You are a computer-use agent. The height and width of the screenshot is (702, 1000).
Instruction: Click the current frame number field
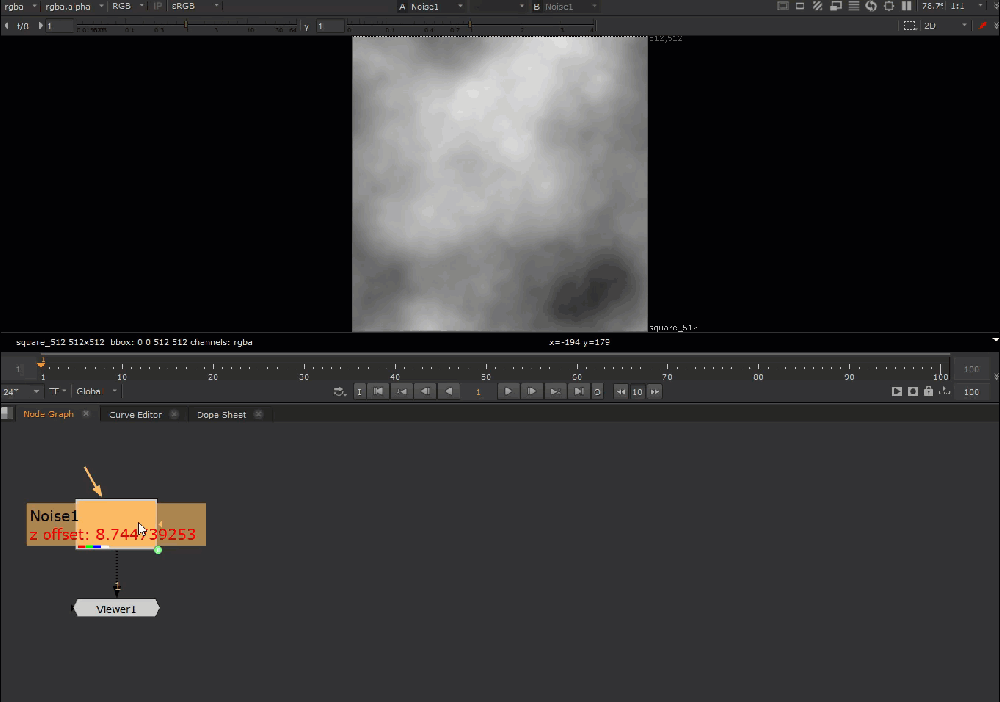coord(478,391)
